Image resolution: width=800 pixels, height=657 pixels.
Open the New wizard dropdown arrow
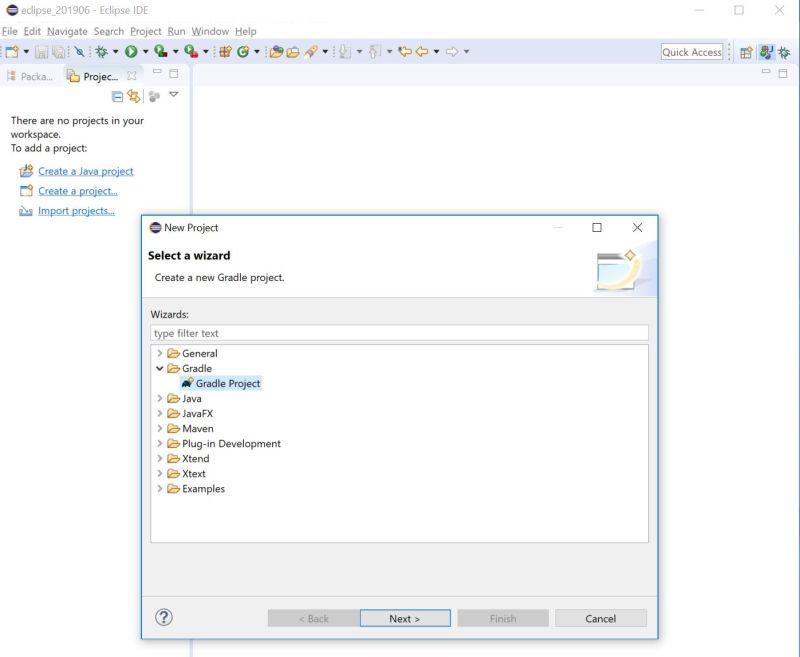pos(26,52)
